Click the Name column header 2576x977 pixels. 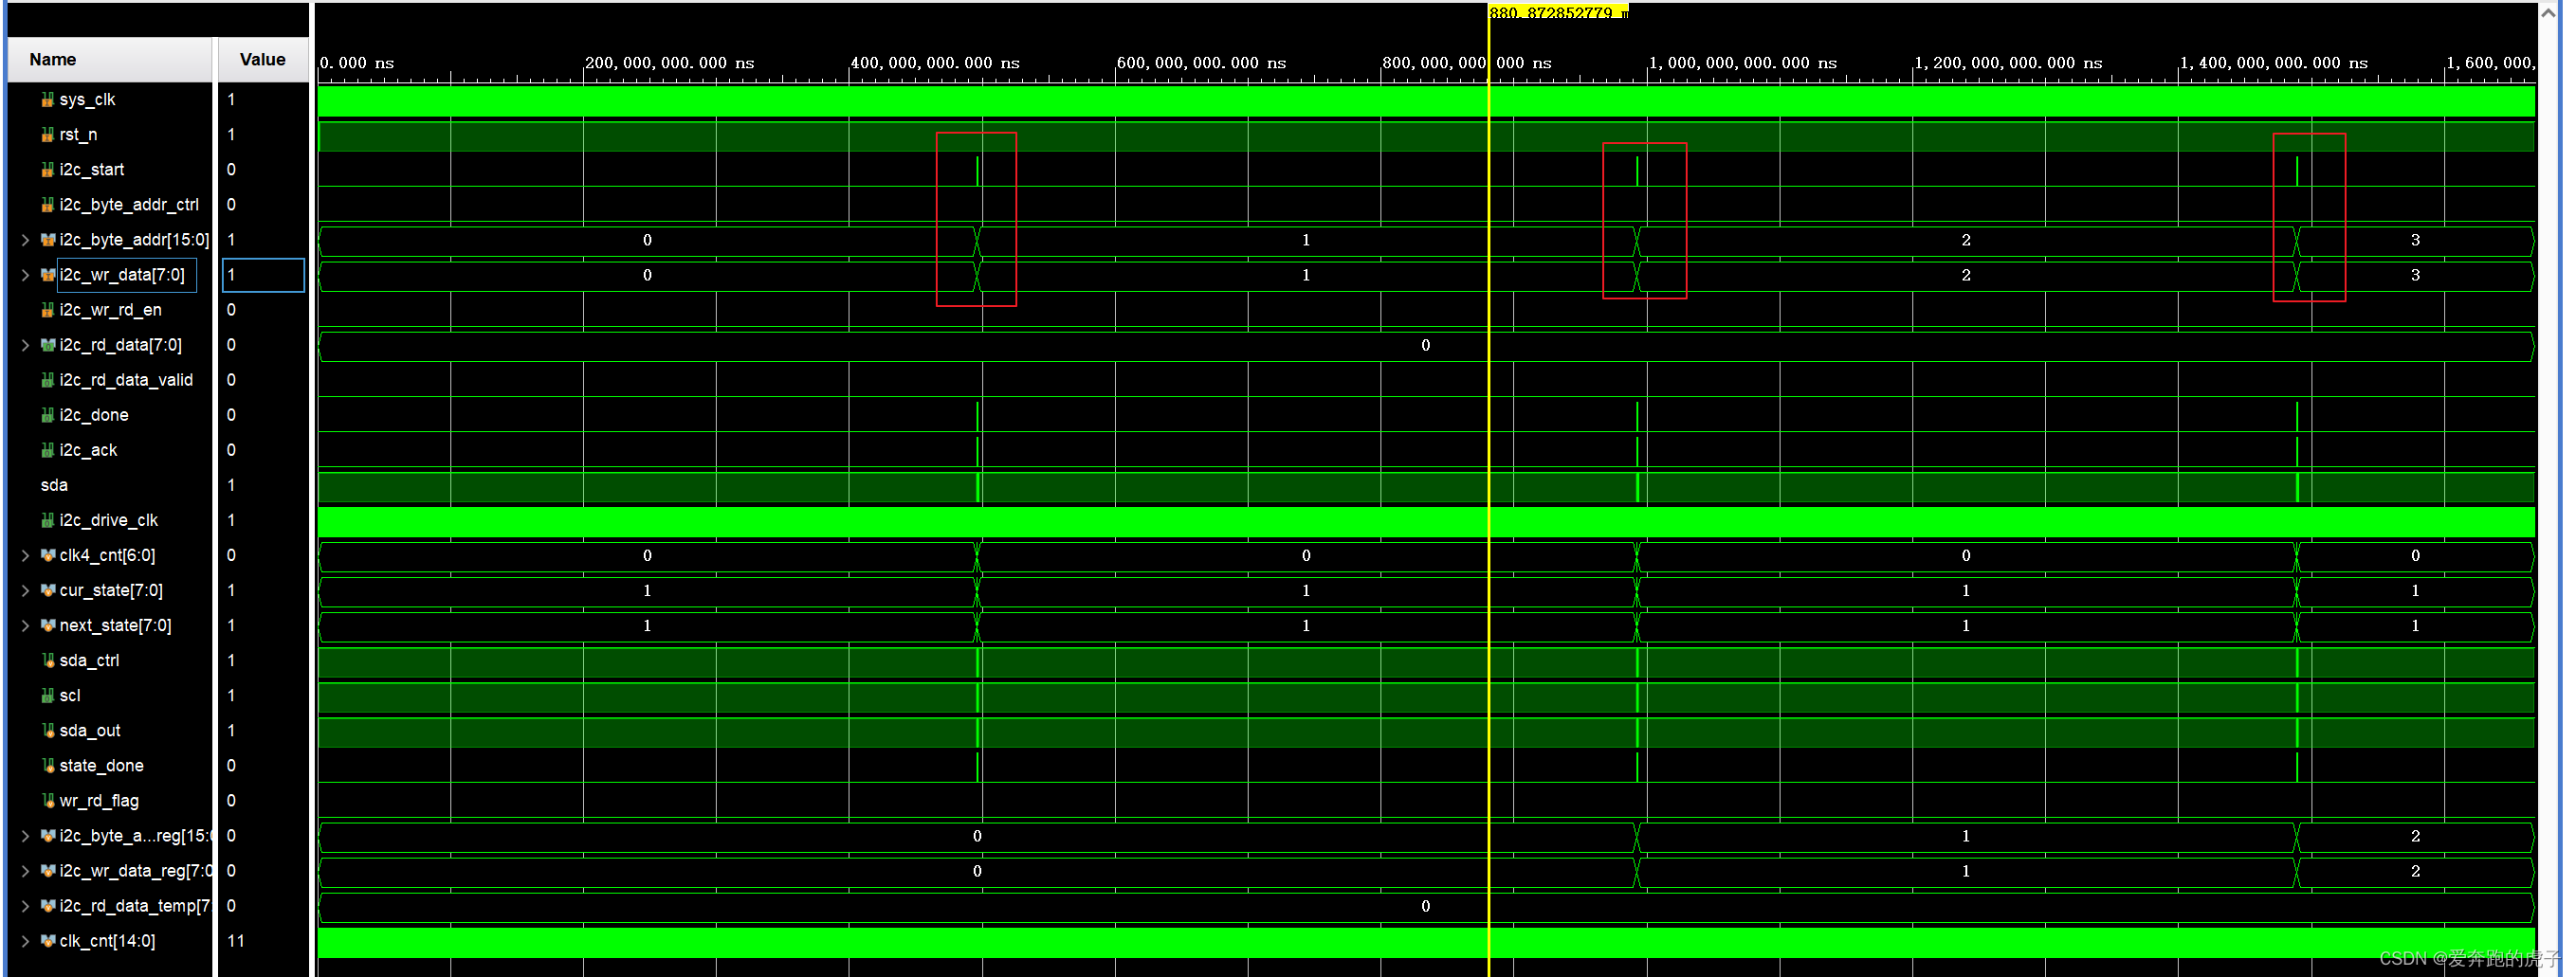click(x=110, y=60)
